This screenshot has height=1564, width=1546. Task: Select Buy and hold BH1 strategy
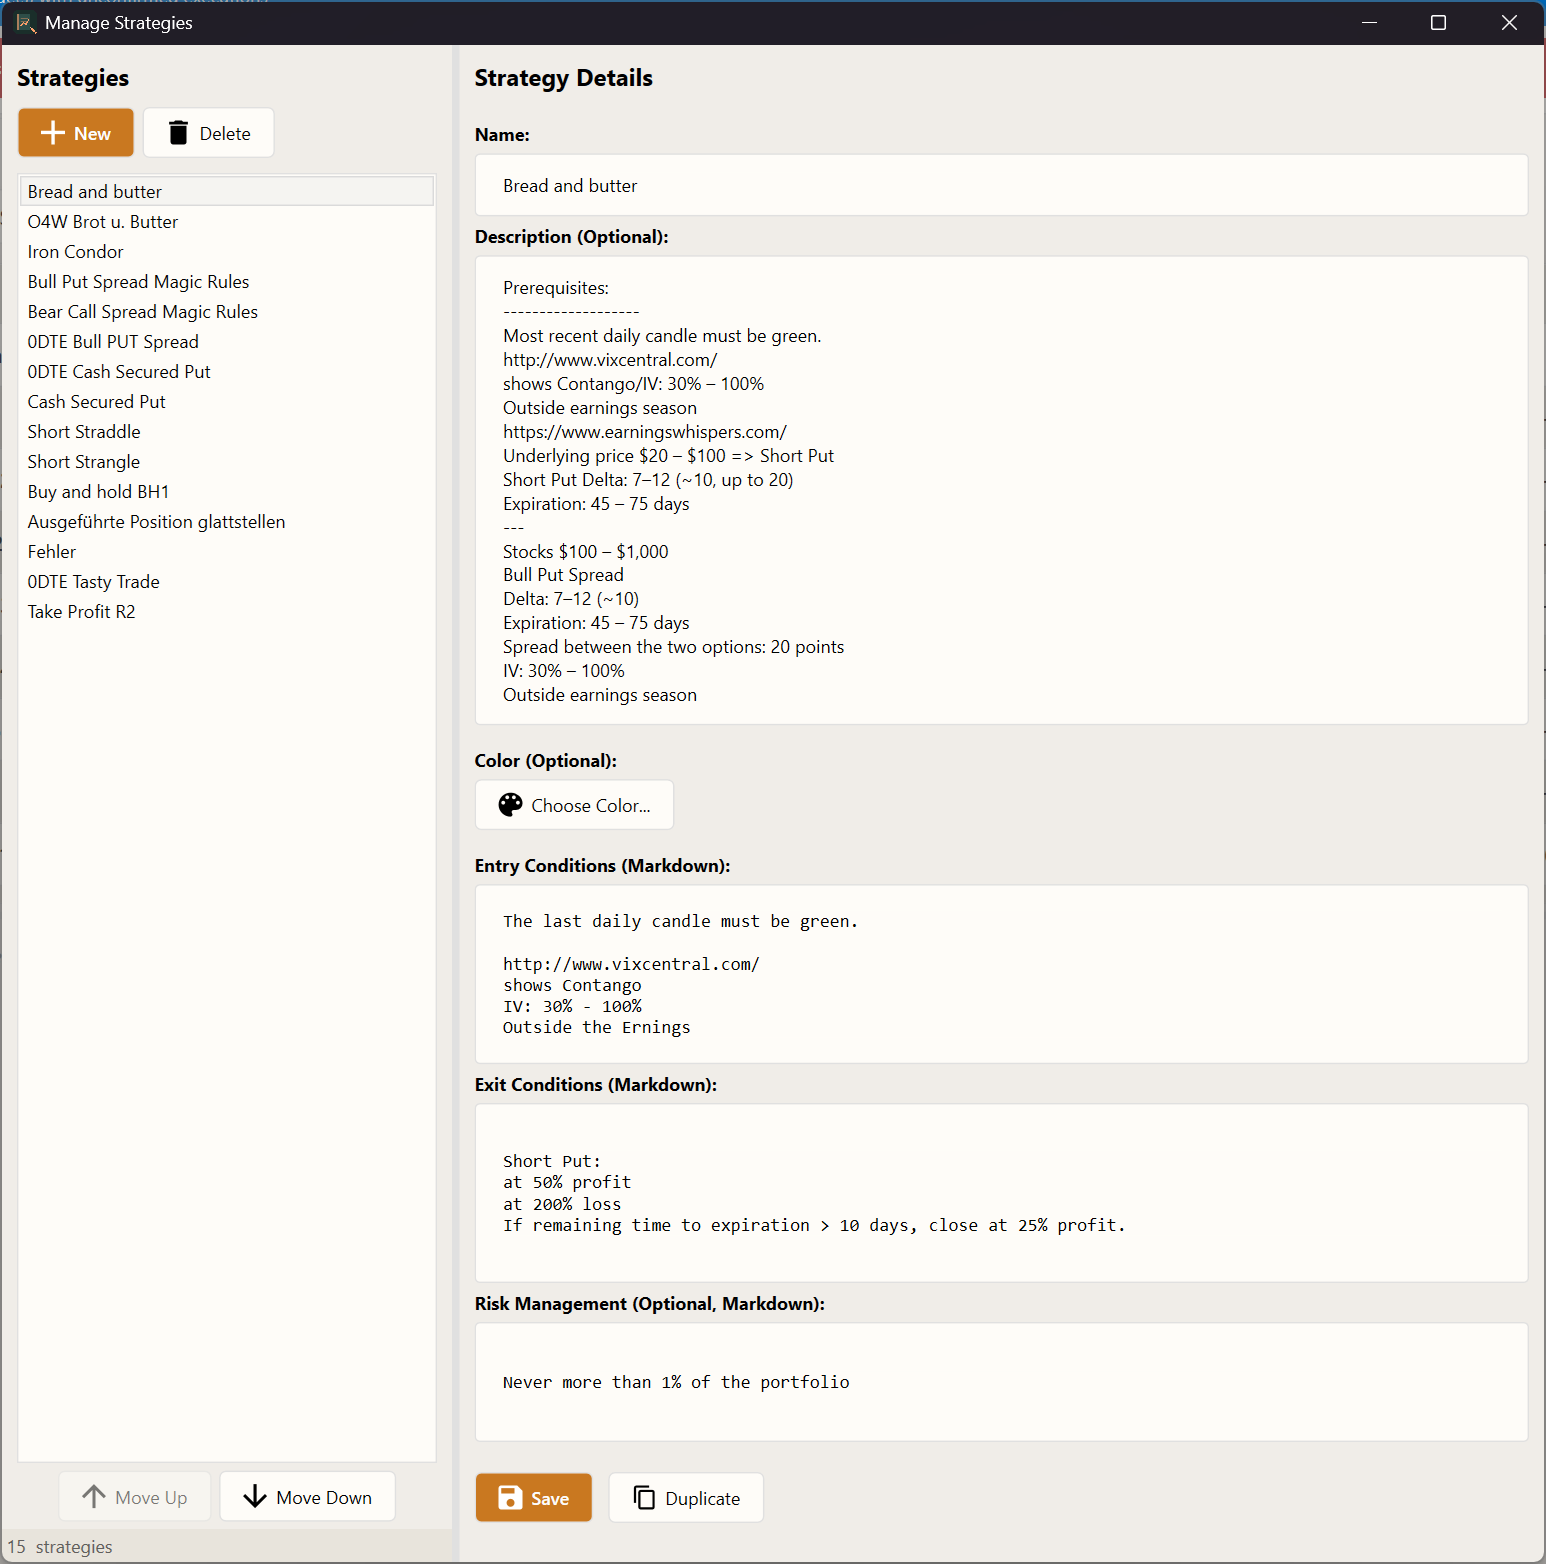point(227,491)
